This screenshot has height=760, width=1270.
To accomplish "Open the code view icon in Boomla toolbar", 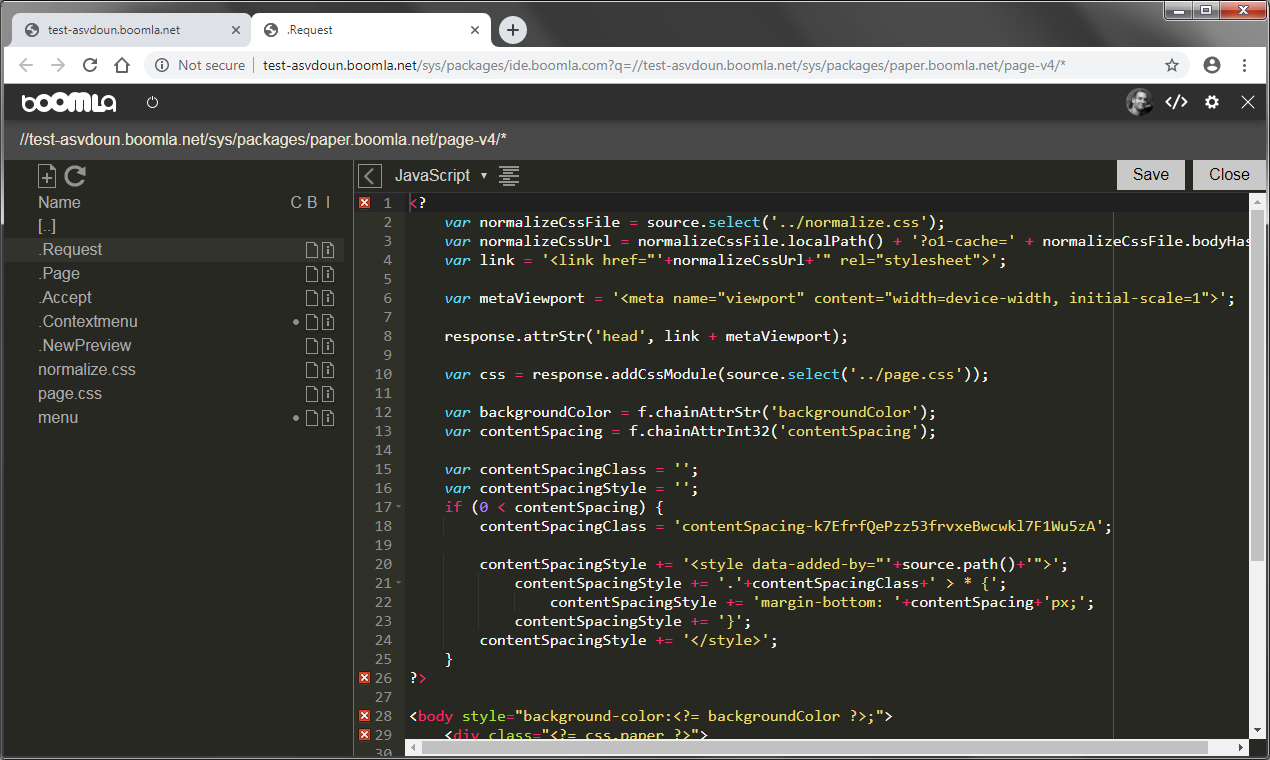I will pyautogui.click(x=1177, y=102).
